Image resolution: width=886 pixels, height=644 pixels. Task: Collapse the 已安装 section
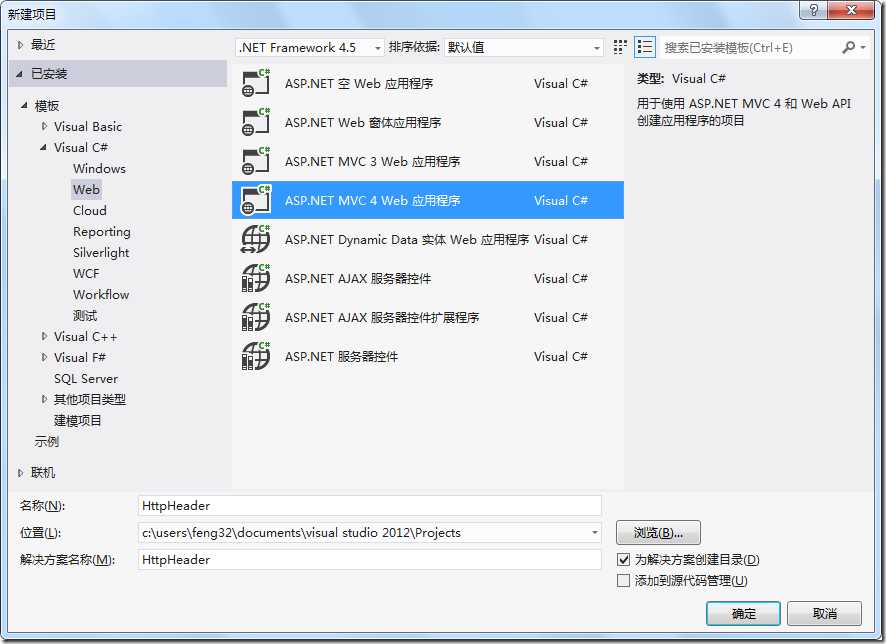point(20,73)
